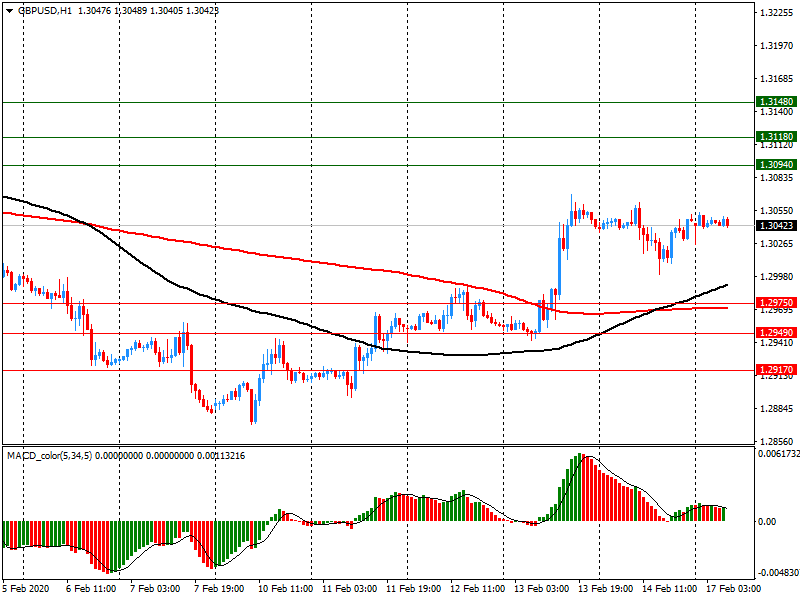Viewport: 800px width, 600px height.
Task: Select the MACD_color(5,34,5) indicator label
Action: point(49,456)
